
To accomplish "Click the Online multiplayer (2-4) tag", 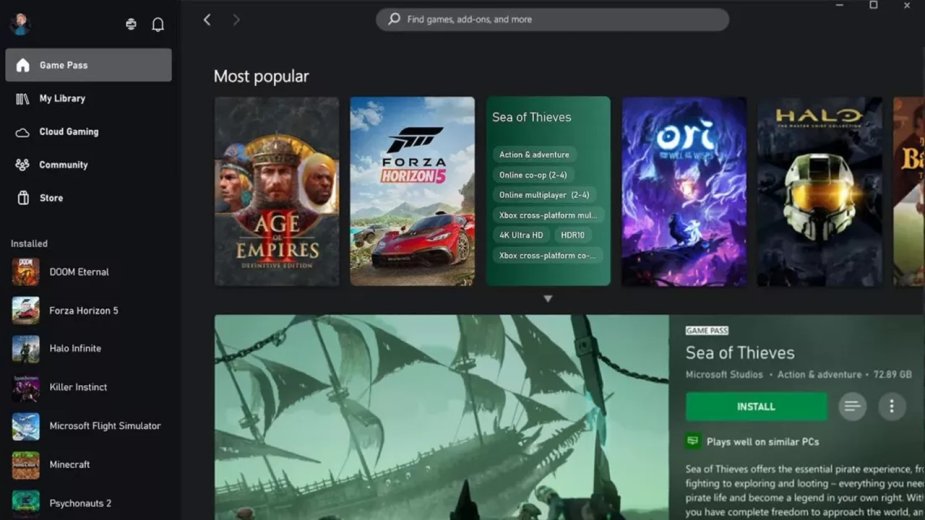I will [544, 195].
